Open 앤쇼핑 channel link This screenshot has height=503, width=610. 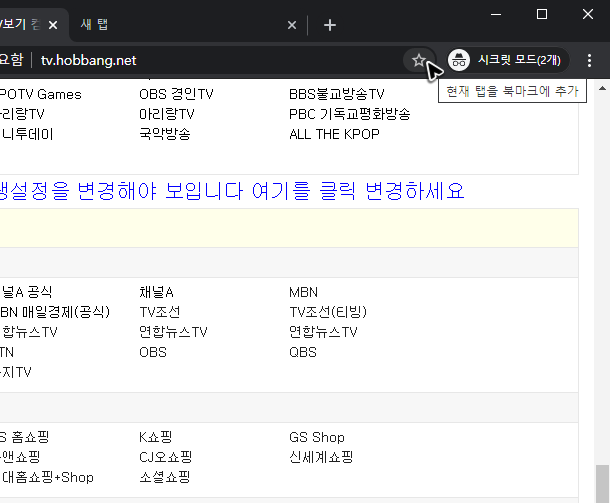20,457
